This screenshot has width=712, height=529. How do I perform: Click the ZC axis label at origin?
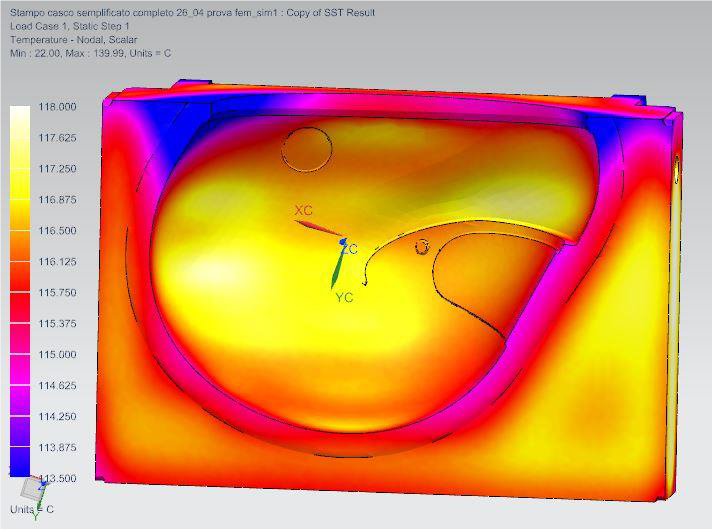[x=350, y=249]
